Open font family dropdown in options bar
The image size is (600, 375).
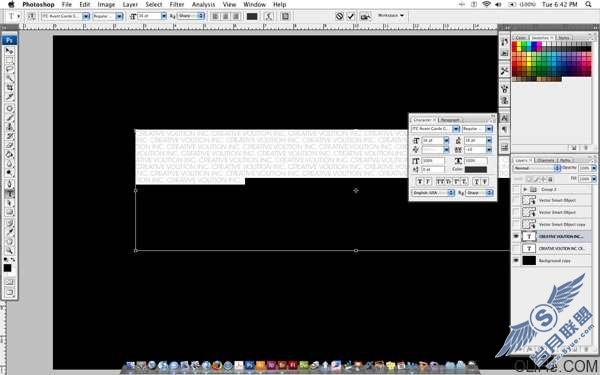pos(86,16)
